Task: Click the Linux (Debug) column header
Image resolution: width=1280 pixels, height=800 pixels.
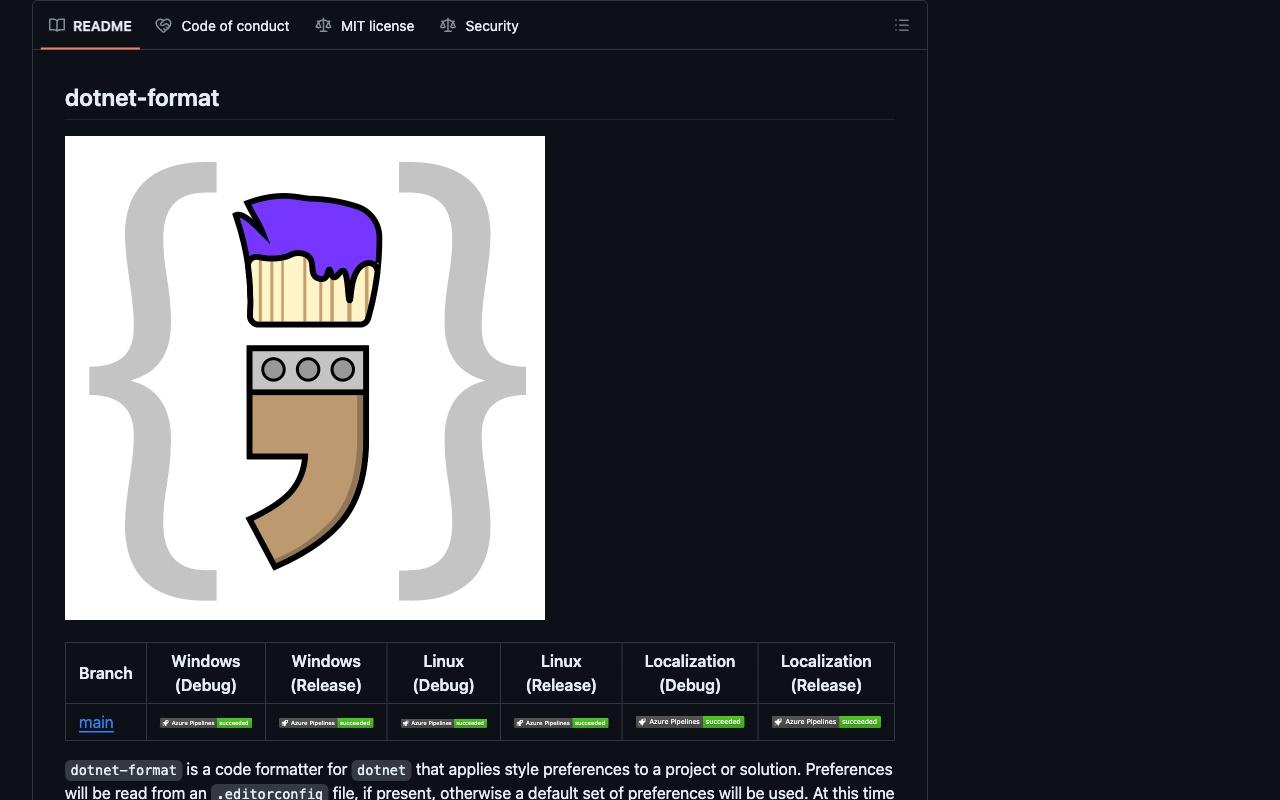Action: click(444, 673)
